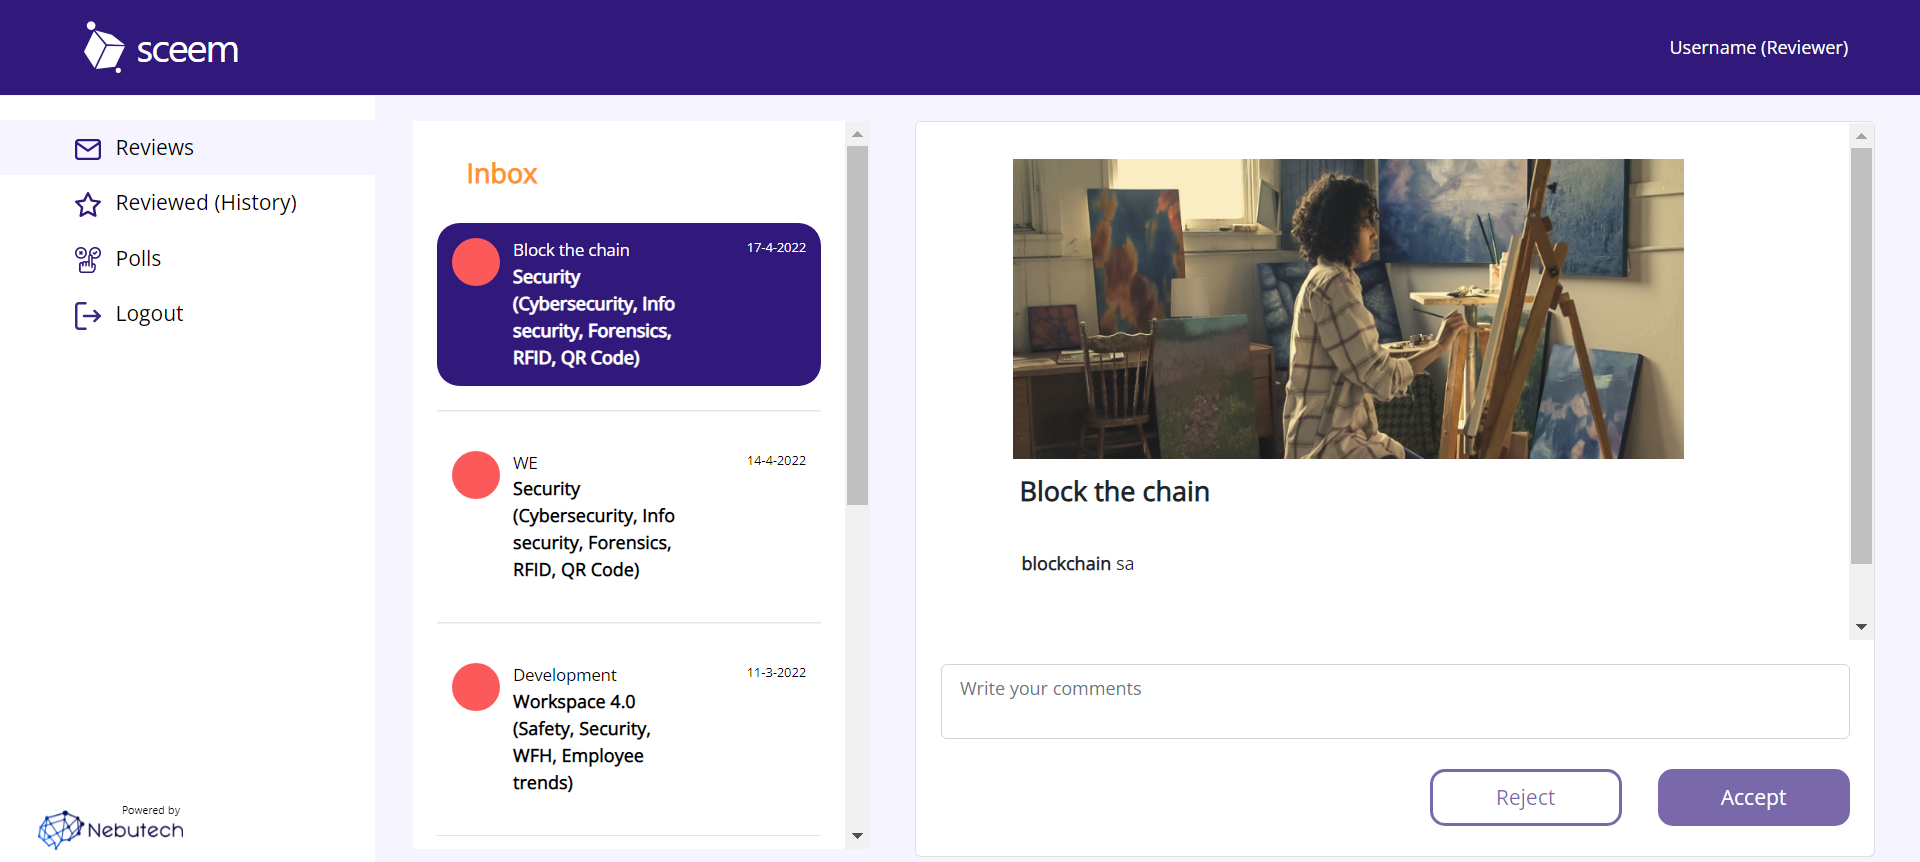The height and width of the screenshot is (862, 1920).
Task: Click the Reviews envelope icon
Action: (88, 149)
